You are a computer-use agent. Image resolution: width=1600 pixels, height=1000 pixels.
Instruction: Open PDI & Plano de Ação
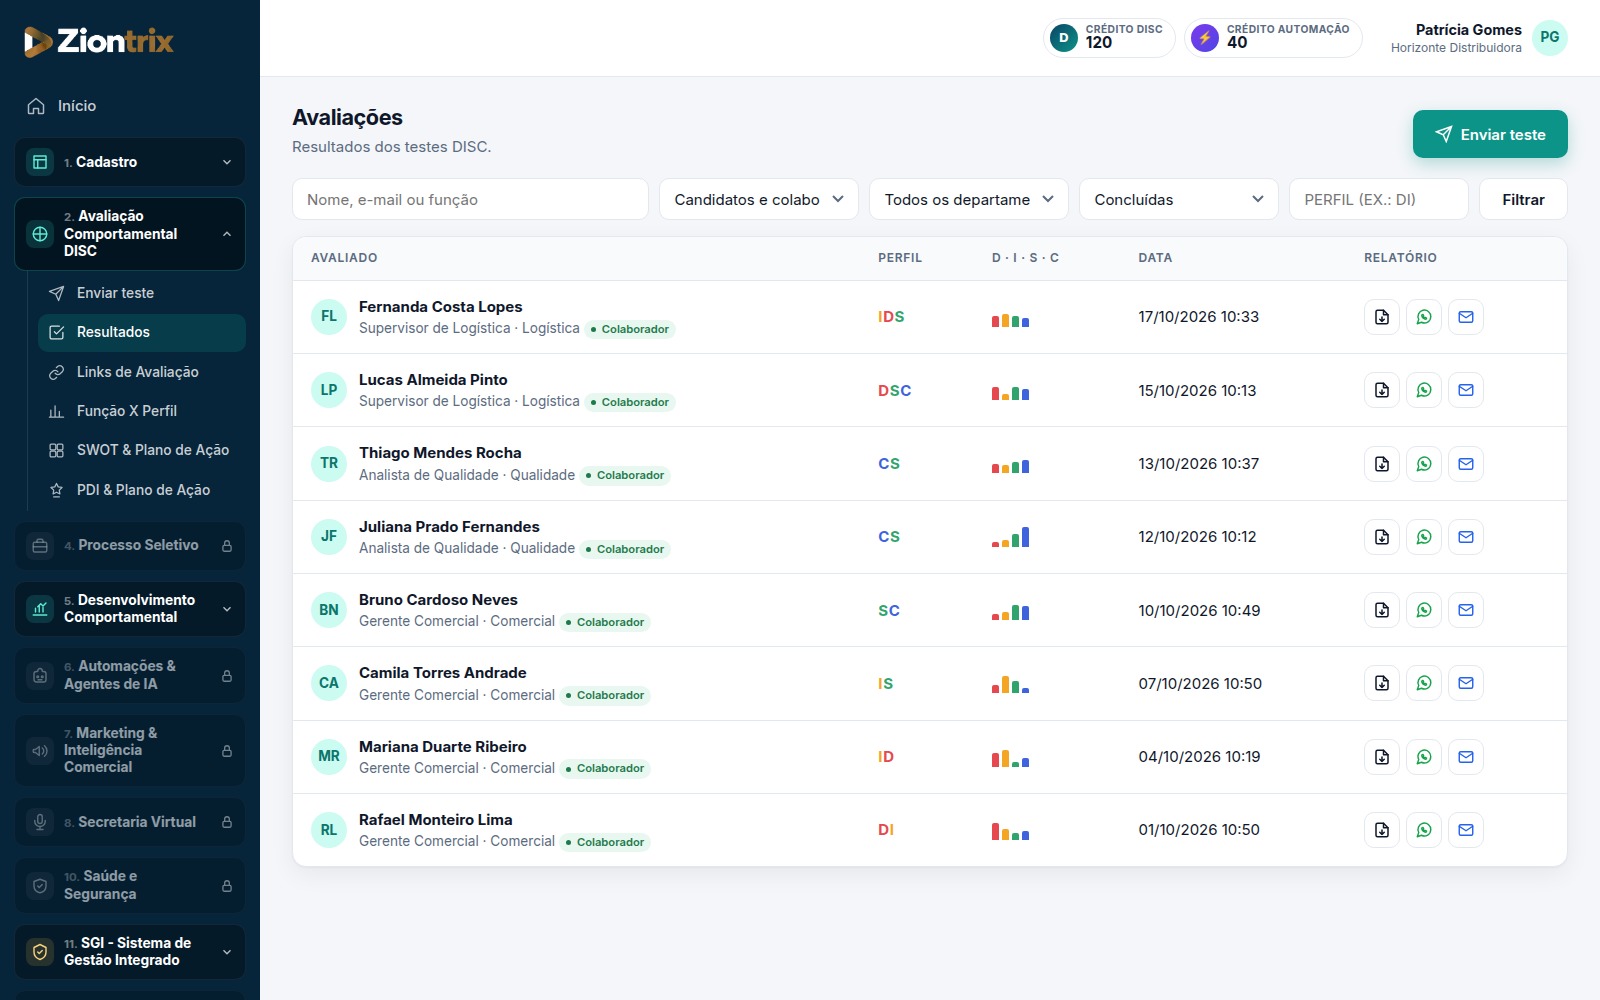(x=142, y=490)
